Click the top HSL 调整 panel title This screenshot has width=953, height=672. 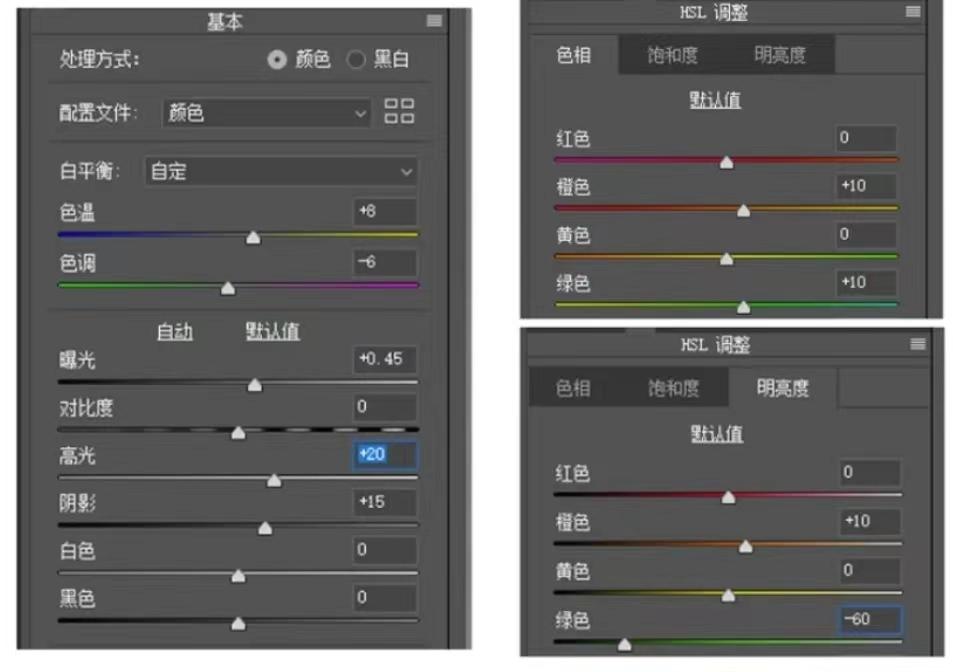click(714, 12)
